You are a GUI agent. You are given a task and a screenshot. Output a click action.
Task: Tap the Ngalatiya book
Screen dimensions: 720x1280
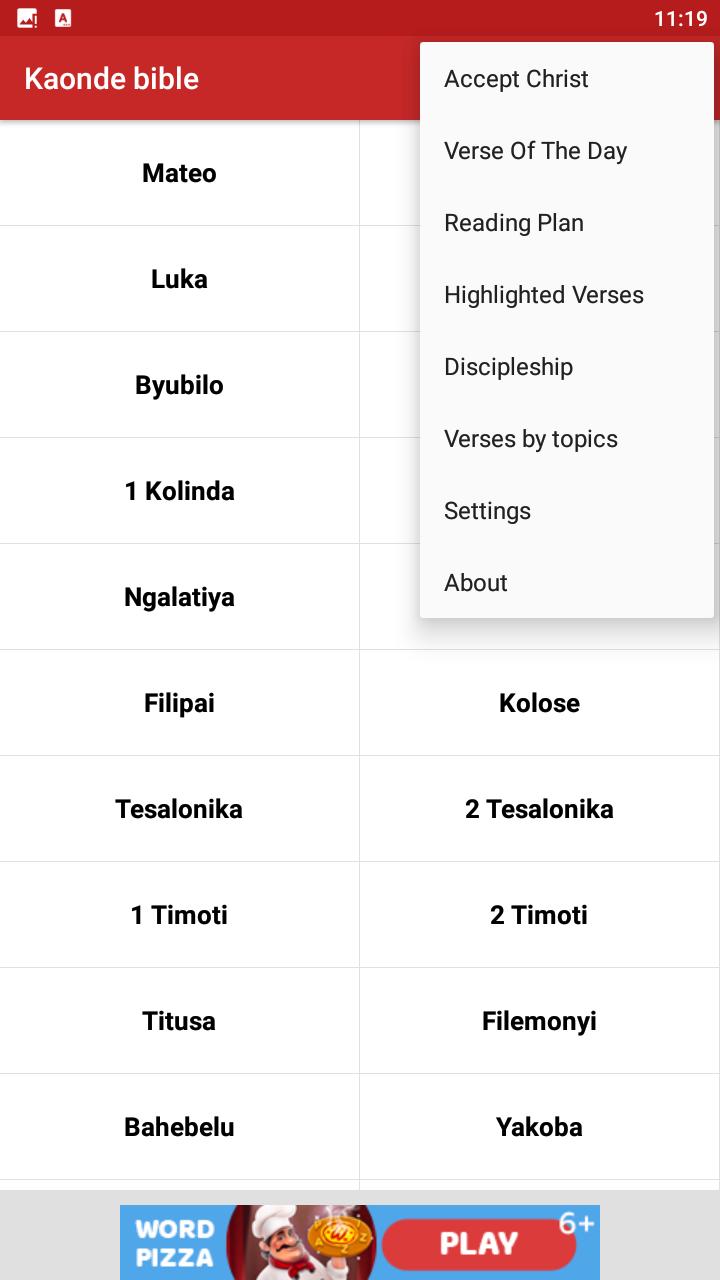[x=179, y=597]
